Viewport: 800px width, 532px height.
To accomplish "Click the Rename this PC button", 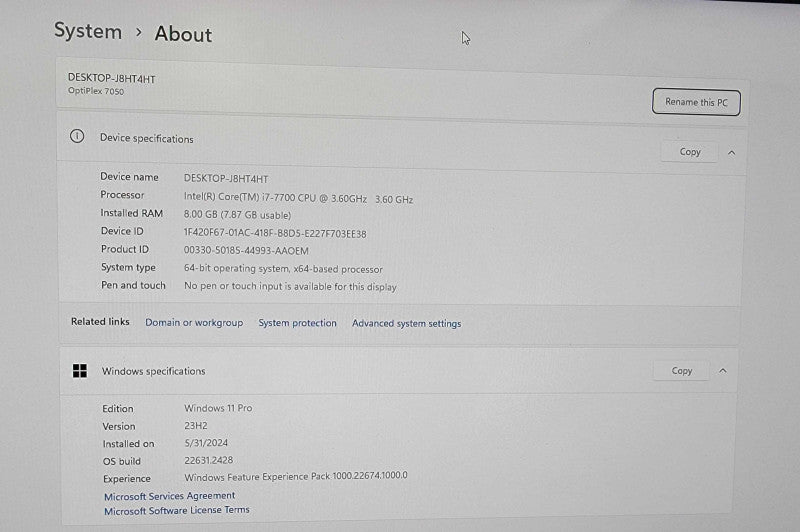I will point(696,102).
